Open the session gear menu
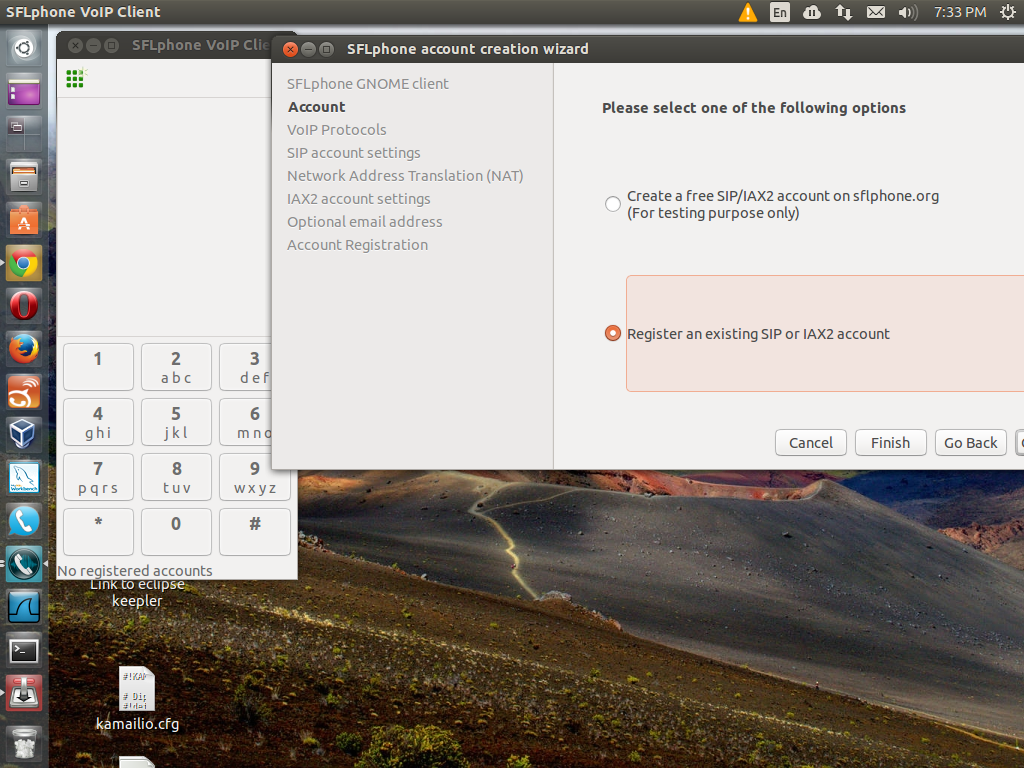The height and width of the screenshot is (768, 1024). click(x=1009, y=14)
